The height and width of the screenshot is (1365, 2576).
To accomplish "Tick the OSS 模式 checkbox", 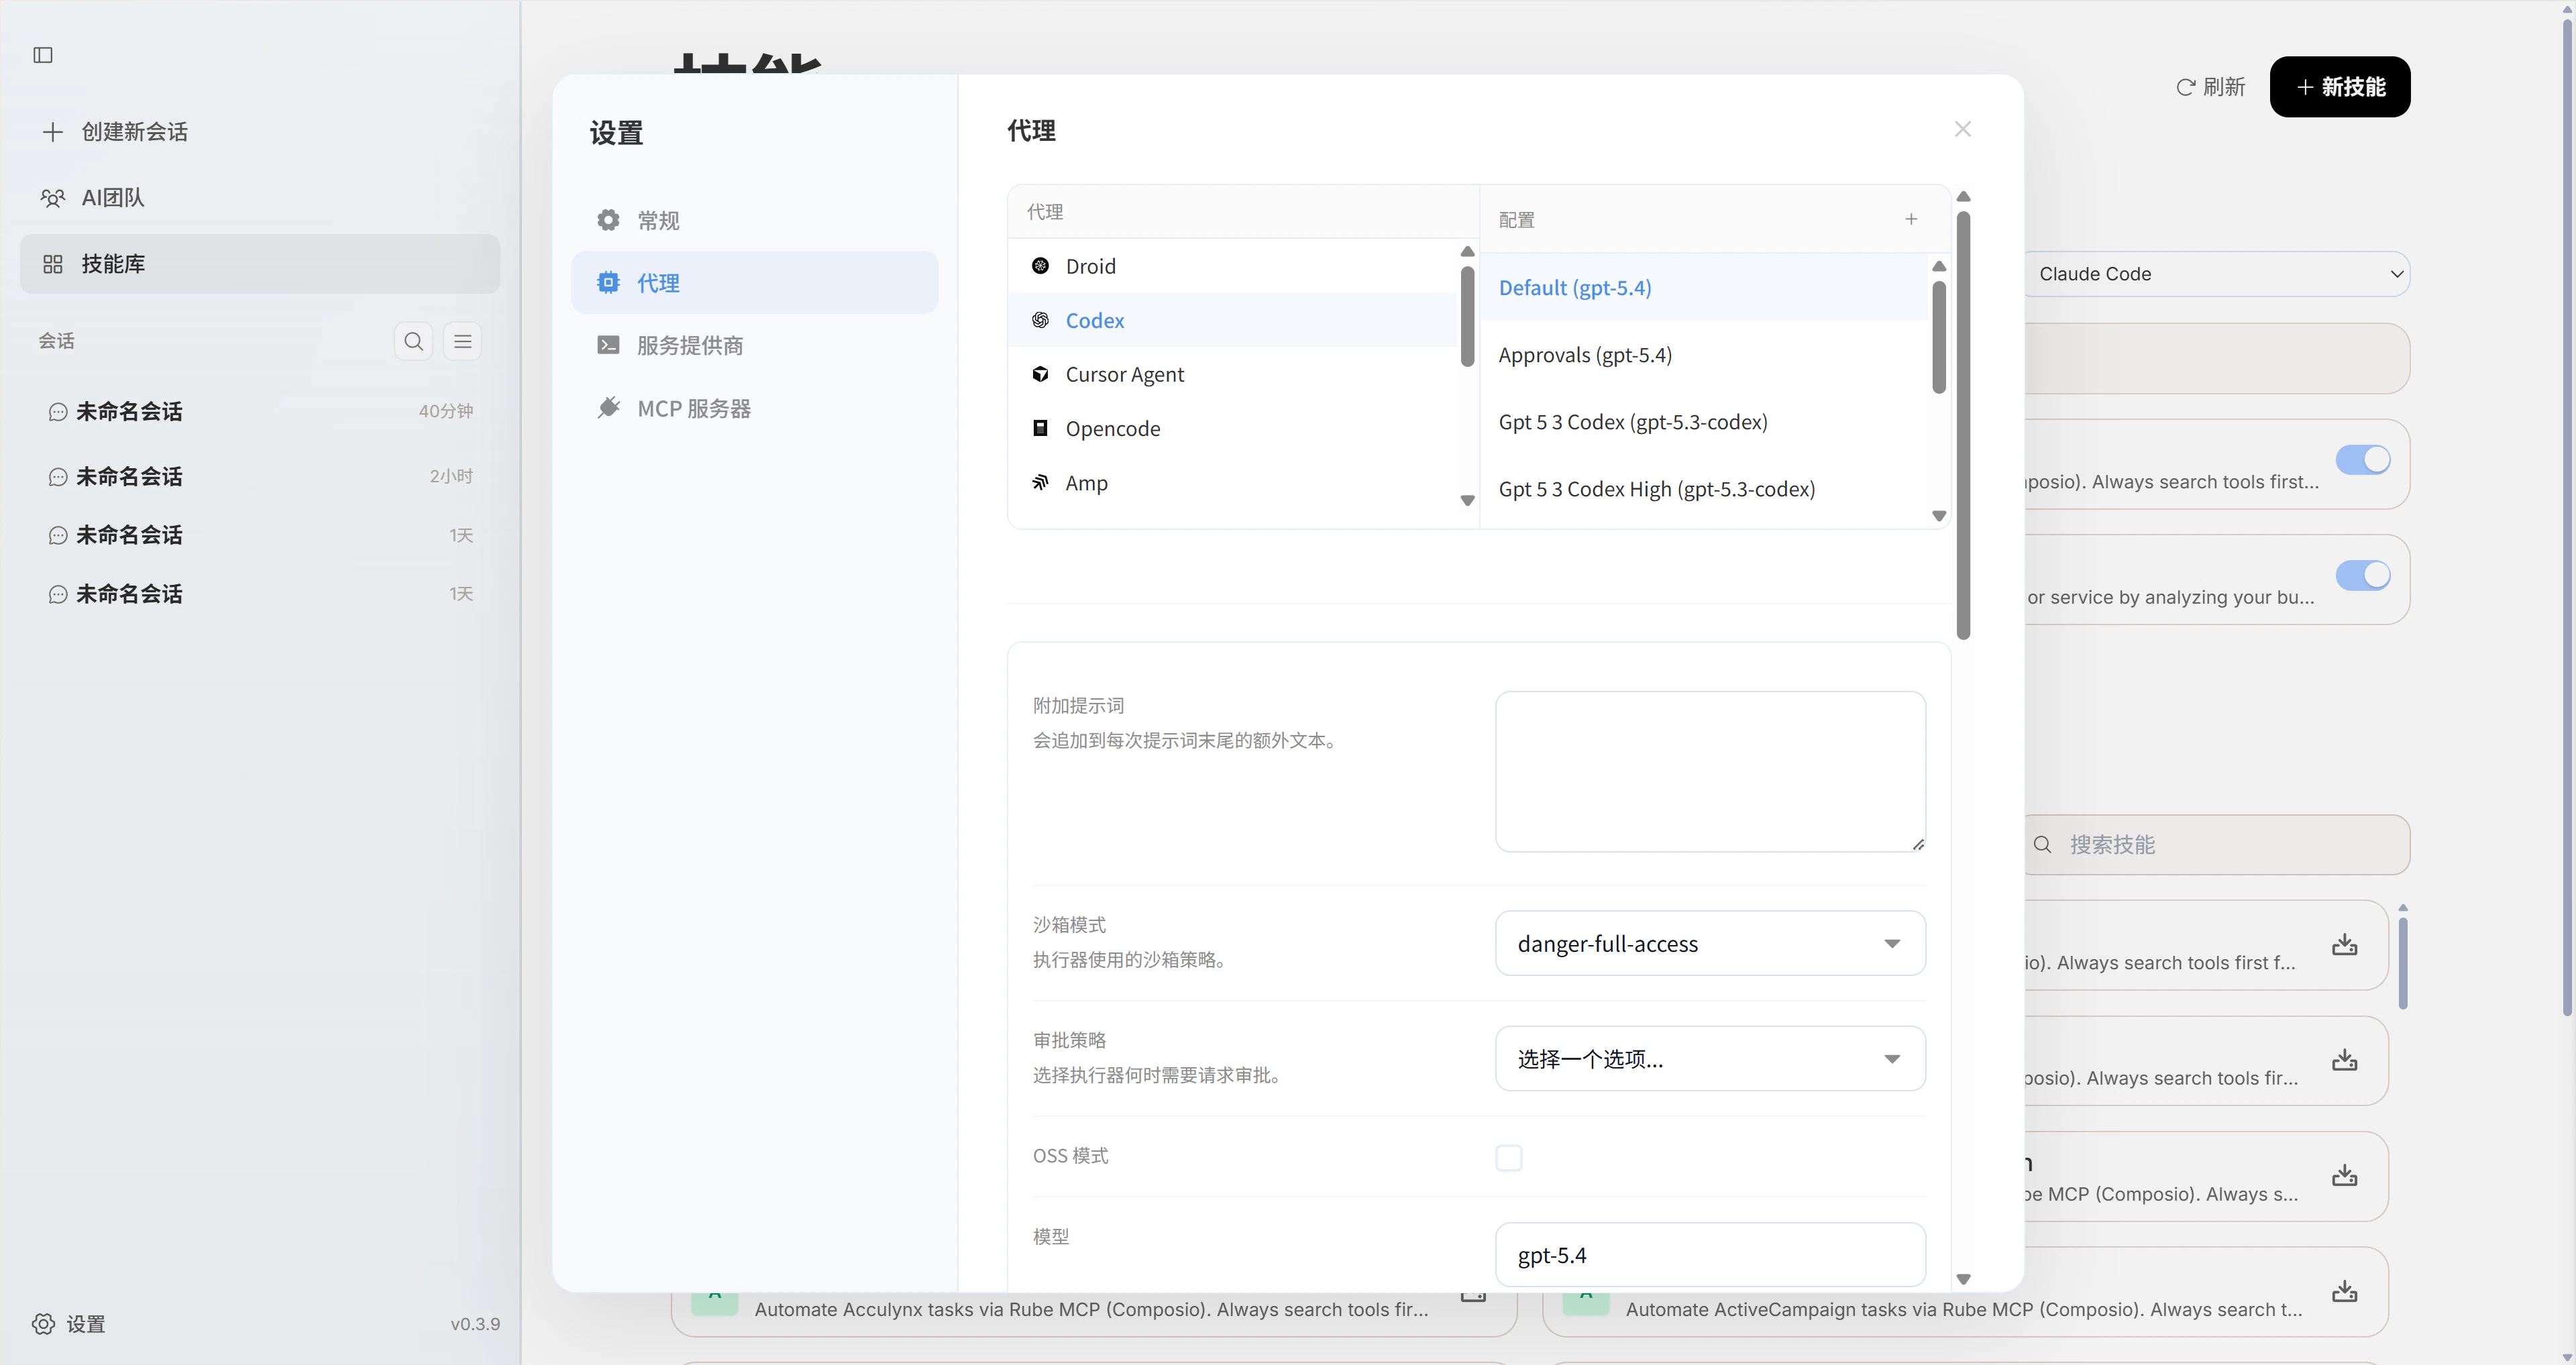I will (1508, 1158).
